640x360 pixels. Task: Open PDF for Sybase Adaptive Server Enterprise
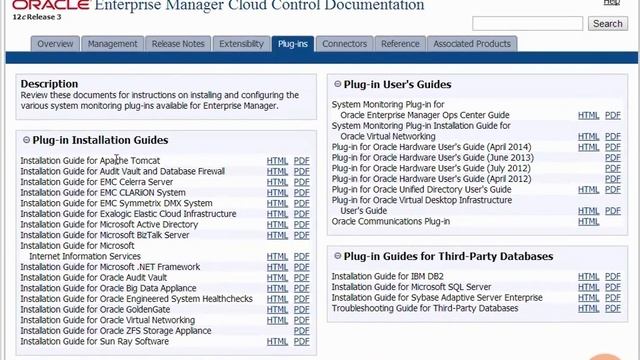(613, 298)
